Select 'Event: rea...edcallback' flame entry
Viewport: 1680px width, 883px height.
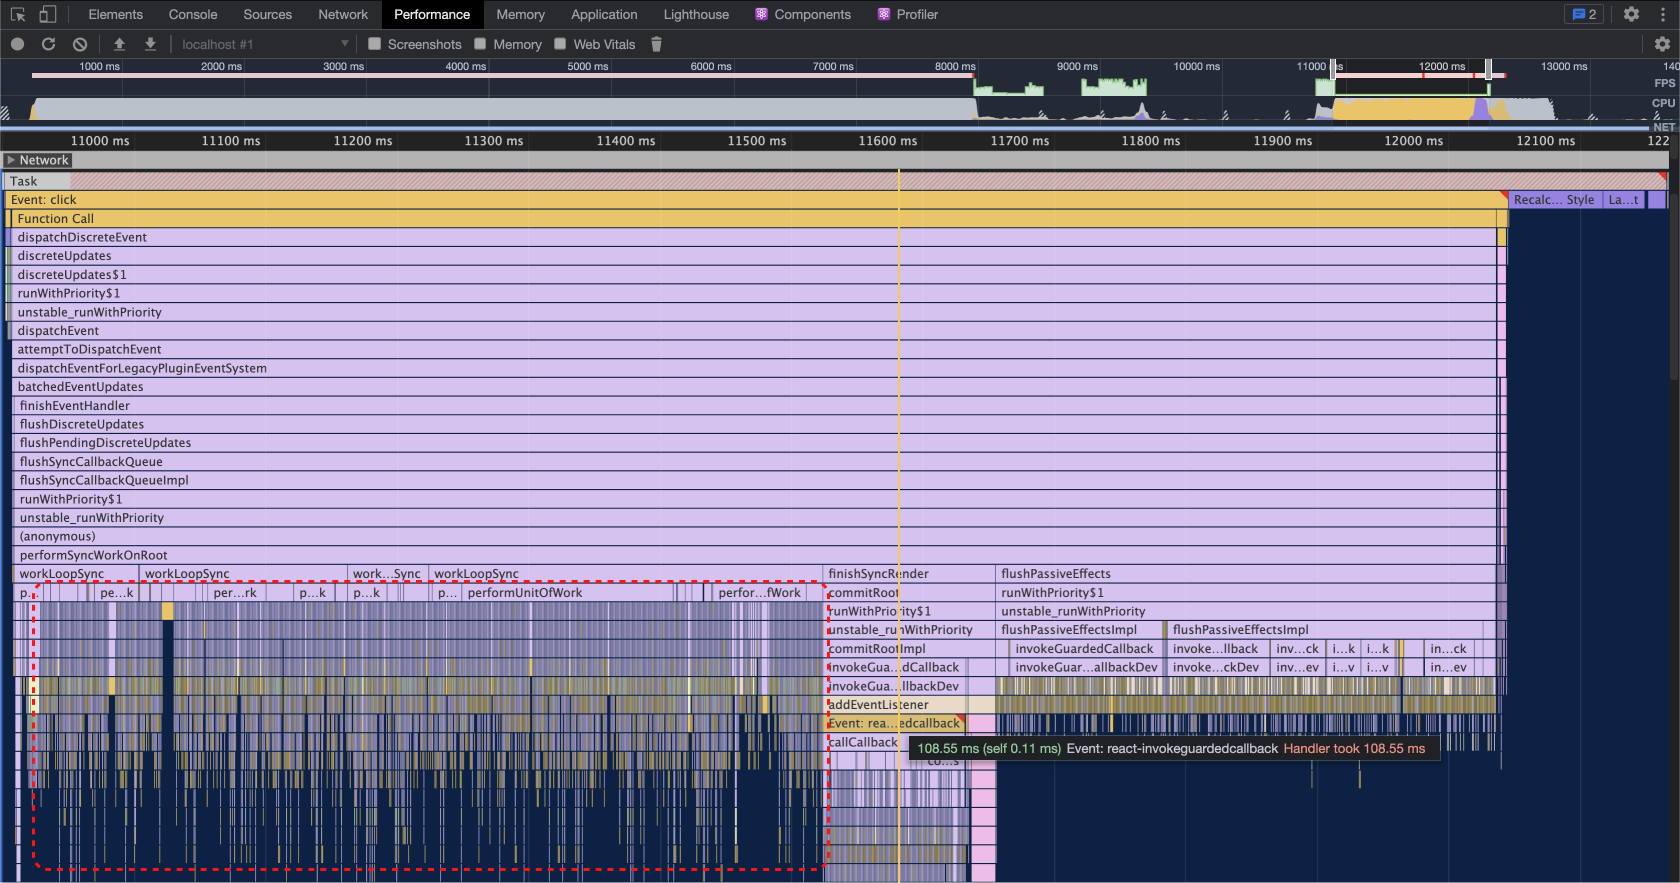click(x=894, y=723)
